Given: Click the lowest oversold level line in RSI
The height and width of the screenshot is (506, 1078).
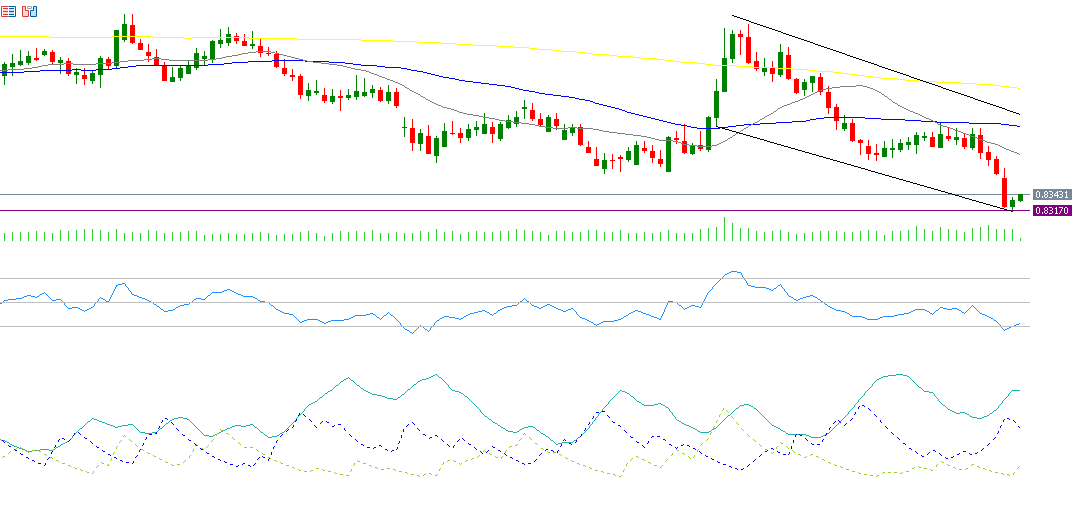Looking at the screenshot, I should click(x=200, y=326).
